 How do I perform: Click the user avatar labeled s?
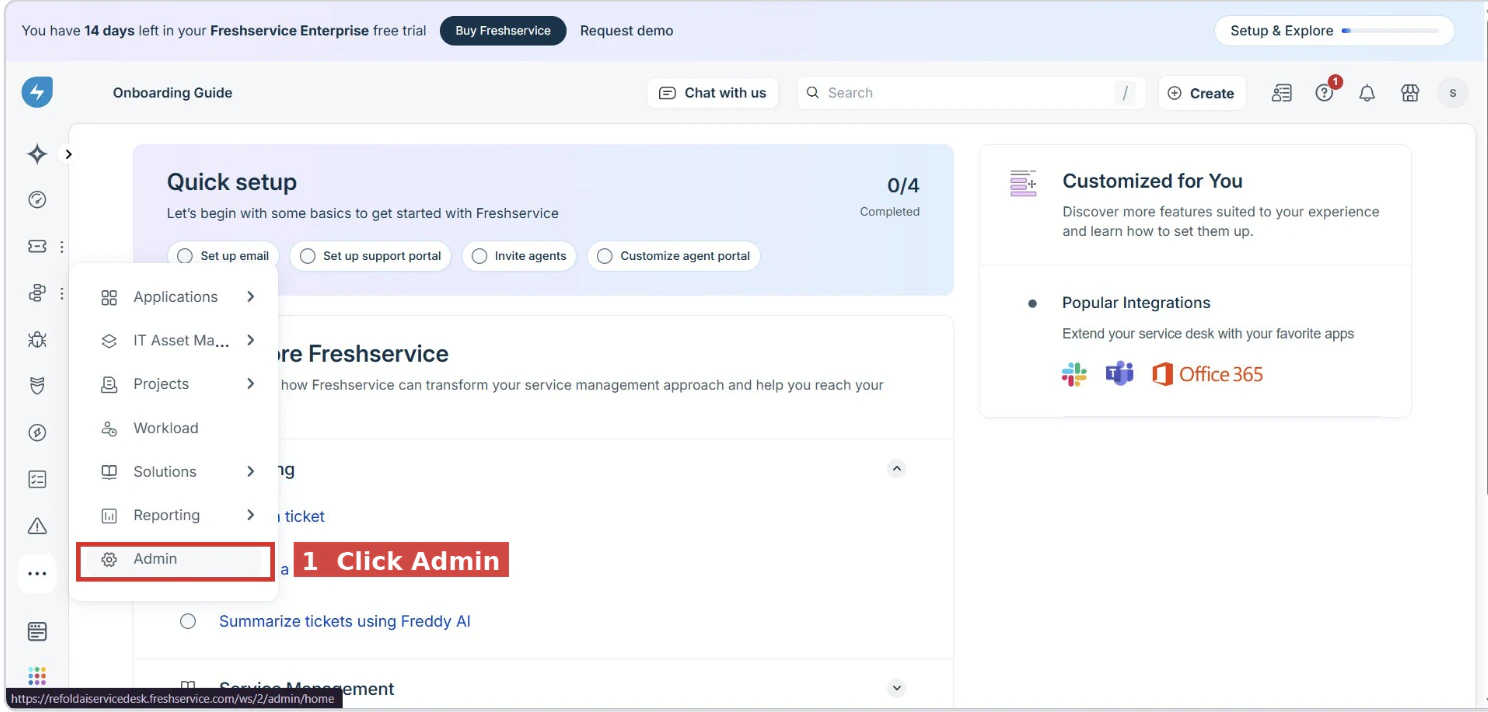[1452, 93]
